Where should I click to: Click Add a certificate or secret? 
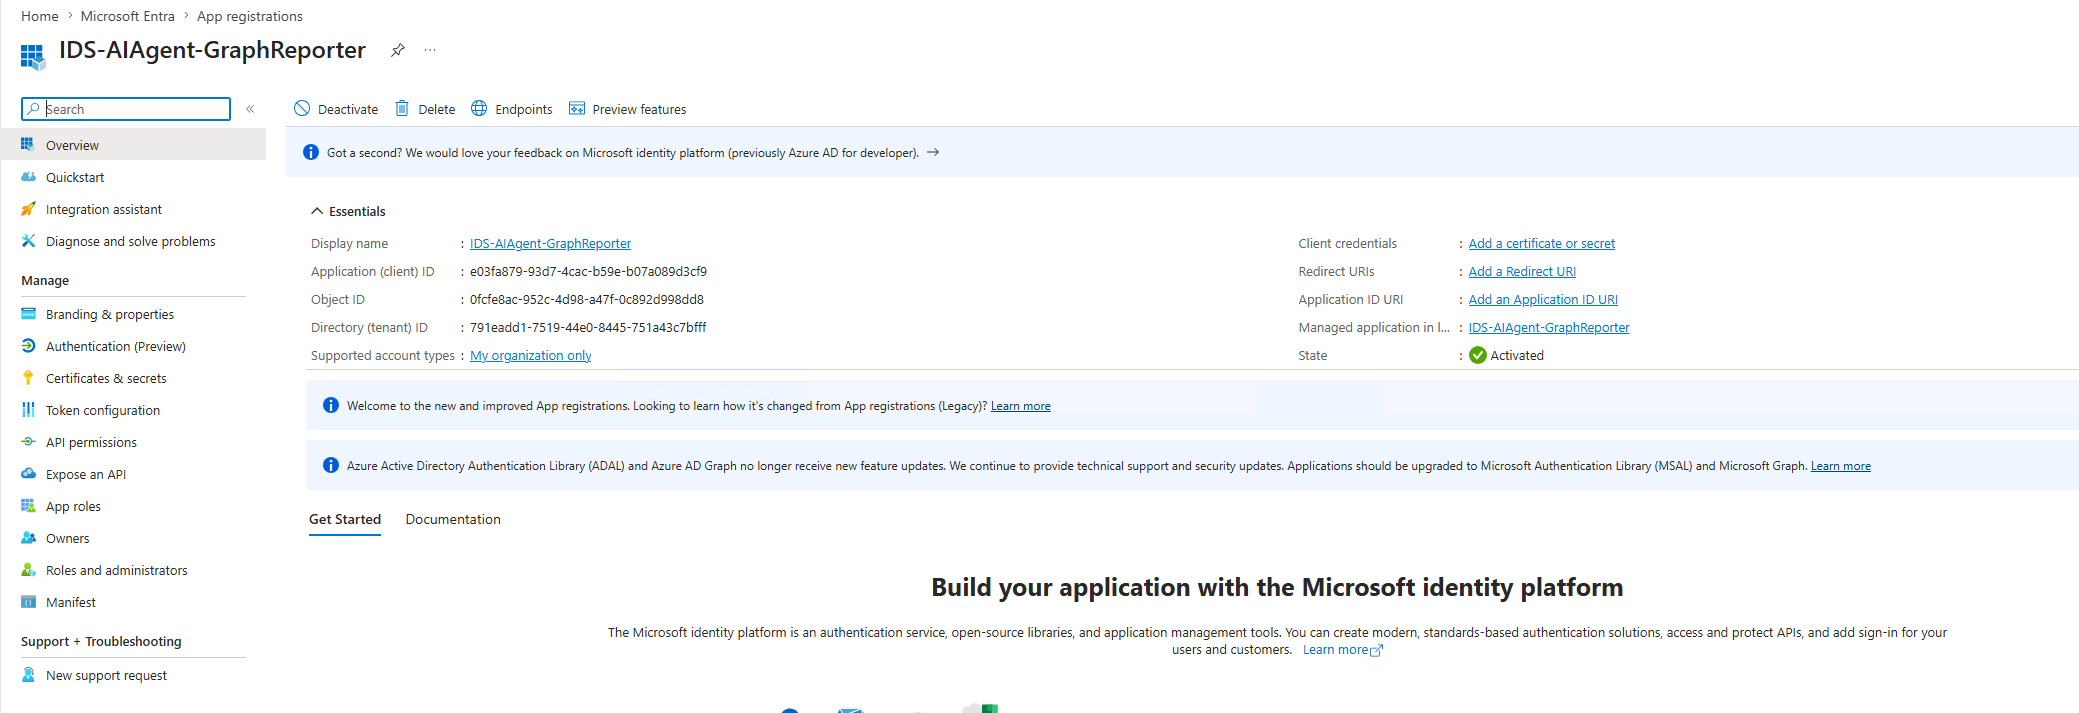tap(1541, 243)
